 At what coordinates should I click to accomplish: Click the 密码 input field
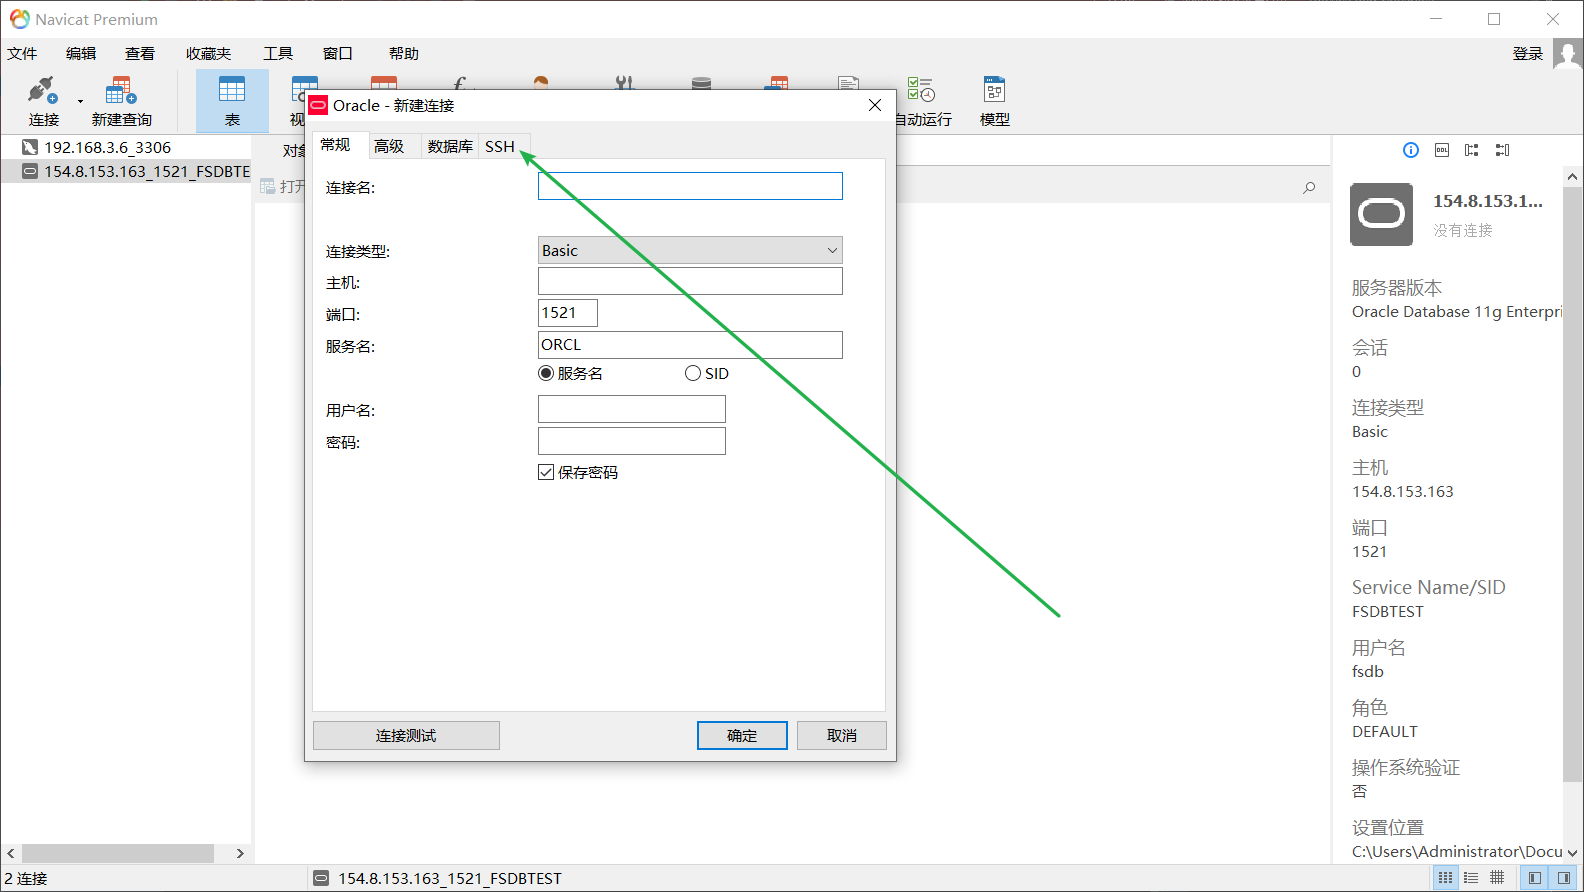point(632,441)
